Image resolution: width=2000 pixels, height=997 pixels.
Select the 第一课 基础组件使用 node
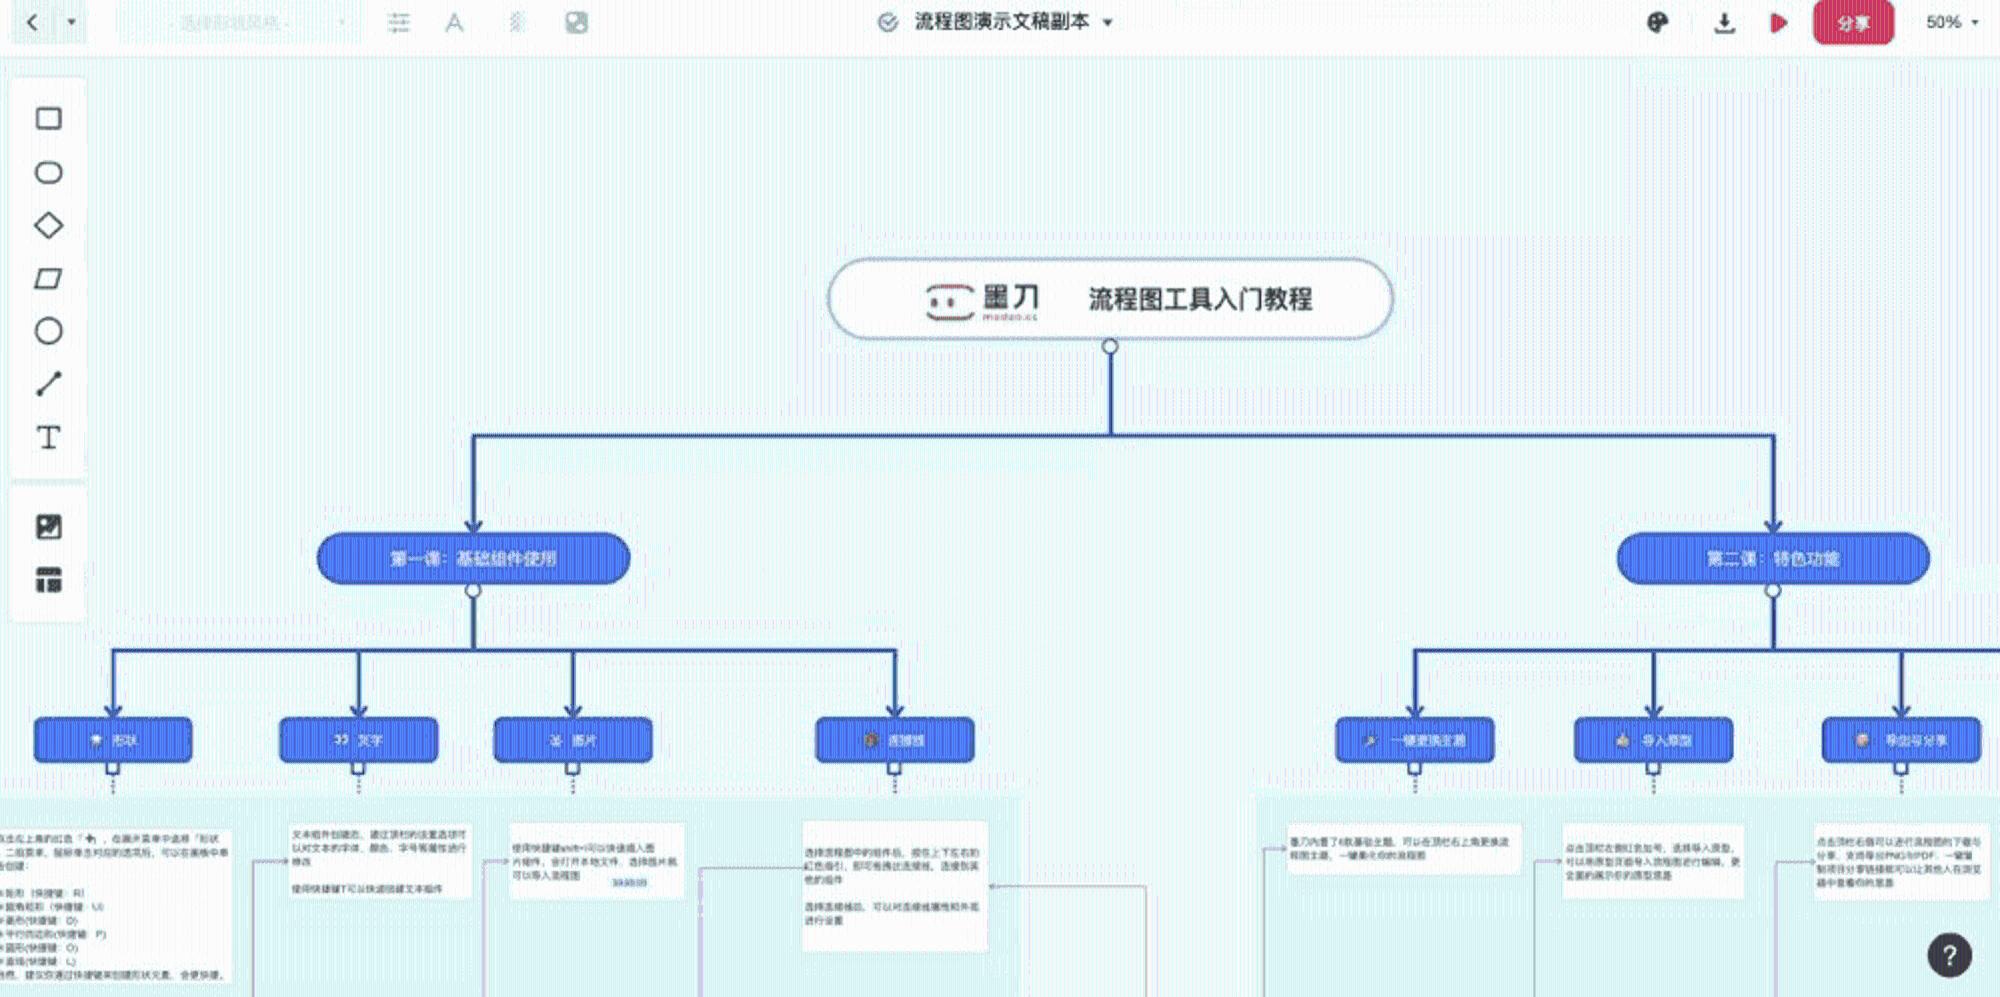click(473, 558)
